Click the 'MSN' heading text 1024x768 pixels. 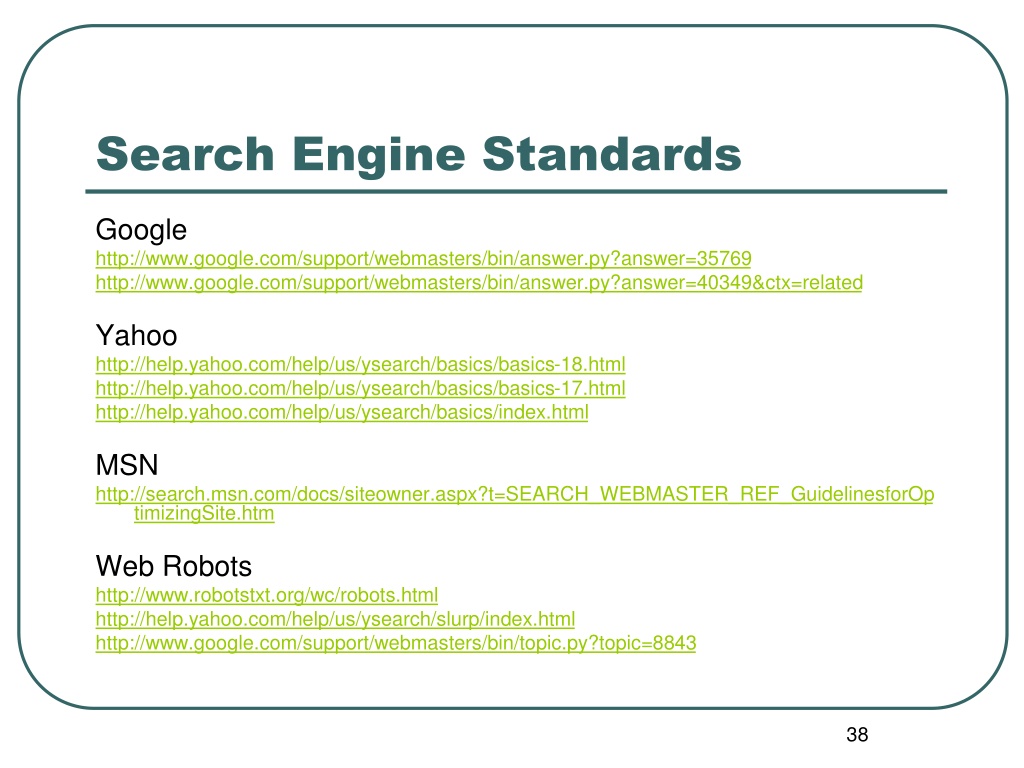(127, 466)
